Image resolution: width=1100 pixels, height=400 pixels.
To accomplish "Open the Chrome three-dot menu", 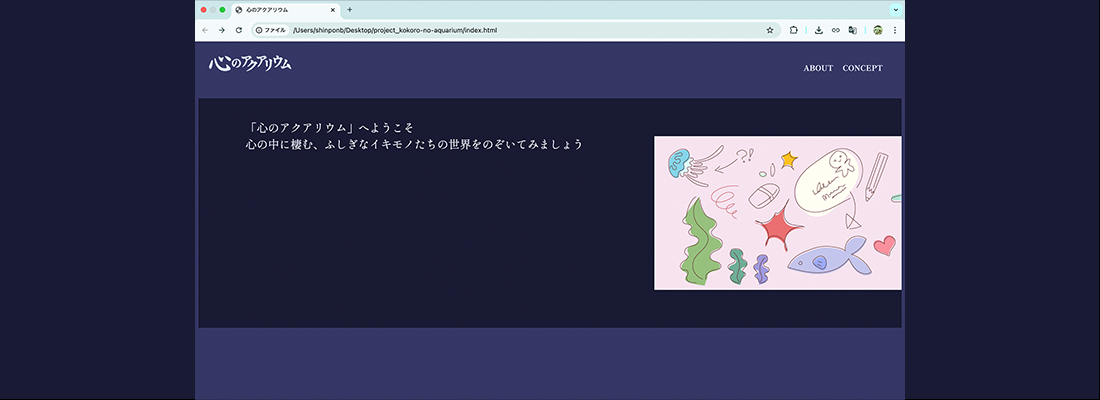I will (x=895, y=30).
